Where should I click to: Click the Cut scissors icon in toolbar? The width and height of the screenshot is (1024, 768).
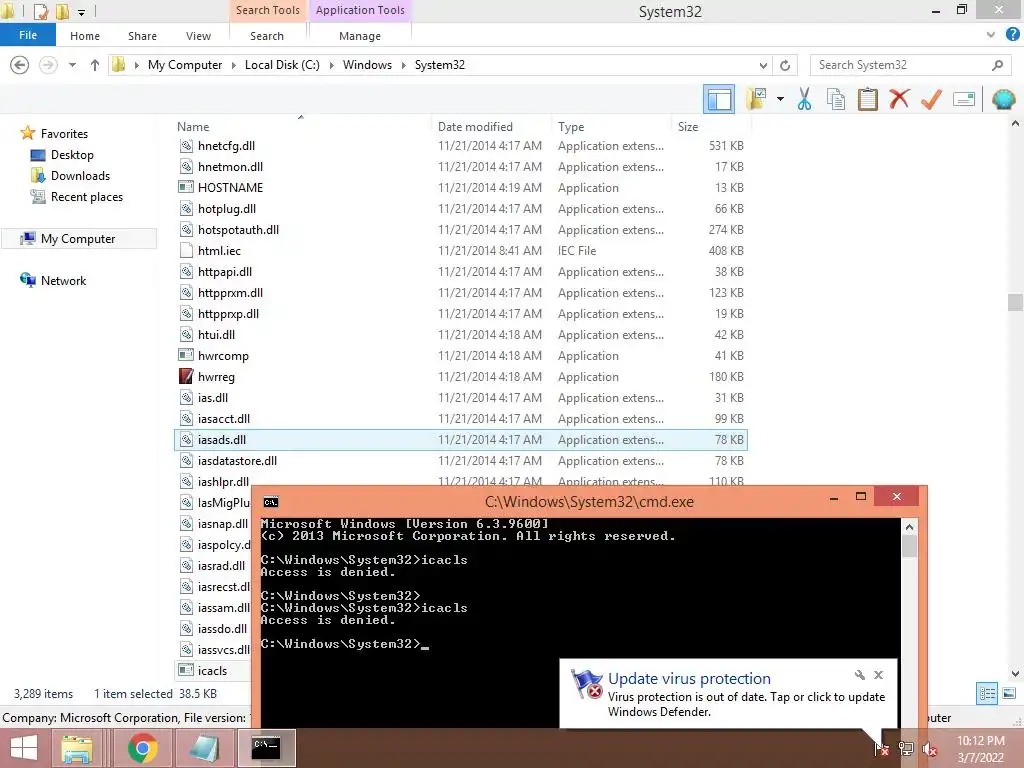tap(804, 99)
